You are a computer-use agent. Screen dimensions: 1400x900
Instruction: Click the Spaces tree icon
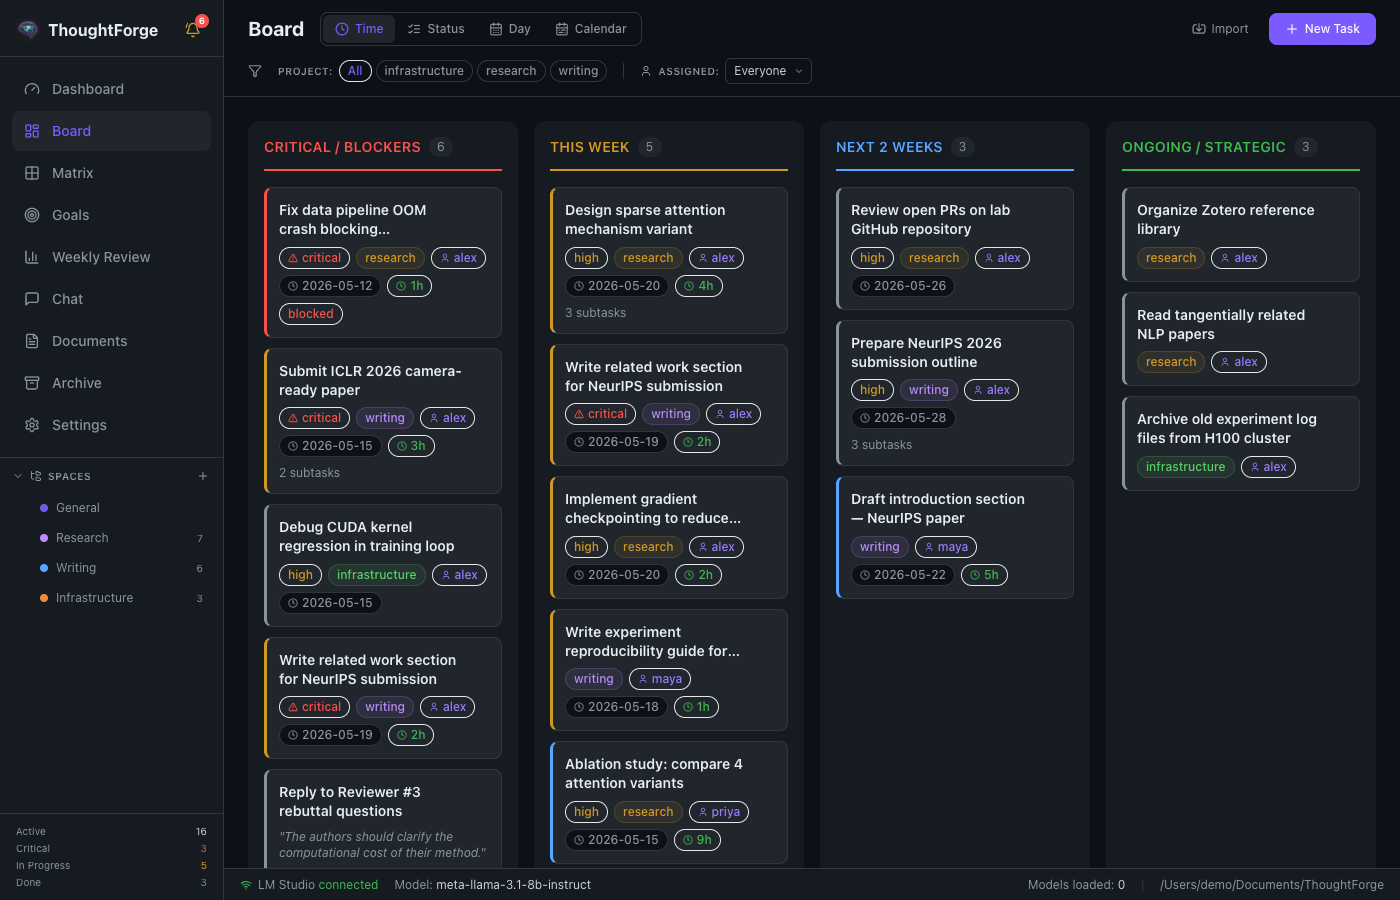36,476
